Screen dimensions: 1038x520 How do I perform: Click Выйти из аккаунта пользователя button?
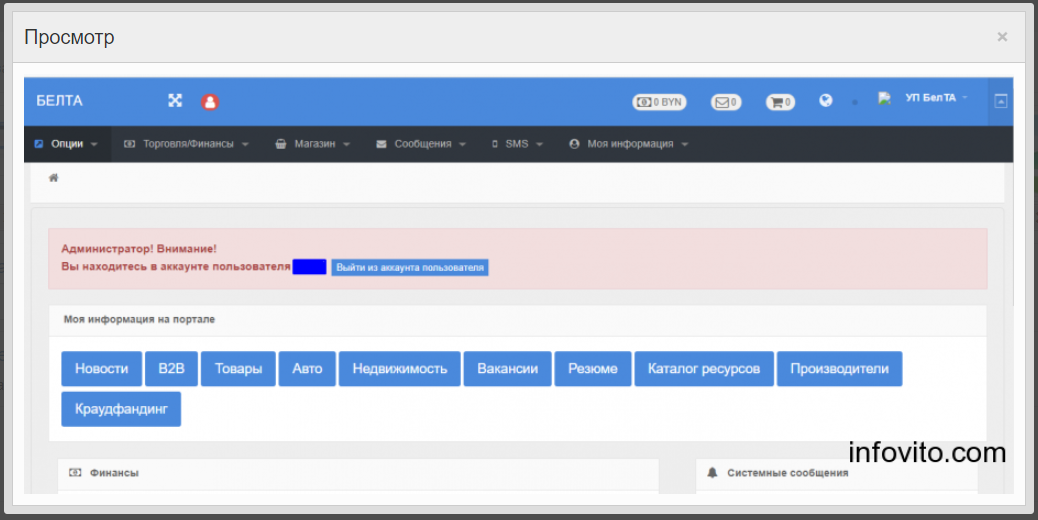[410, 267]
